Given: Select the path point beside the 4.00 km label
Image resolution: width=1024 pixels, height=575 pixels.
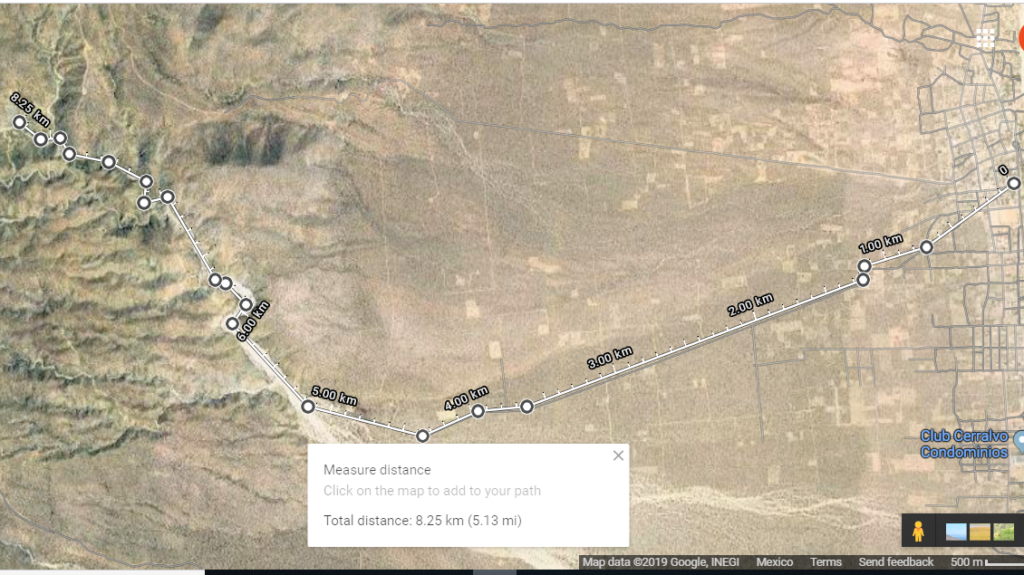Looking at the screenshot, I should coord(478,411).
